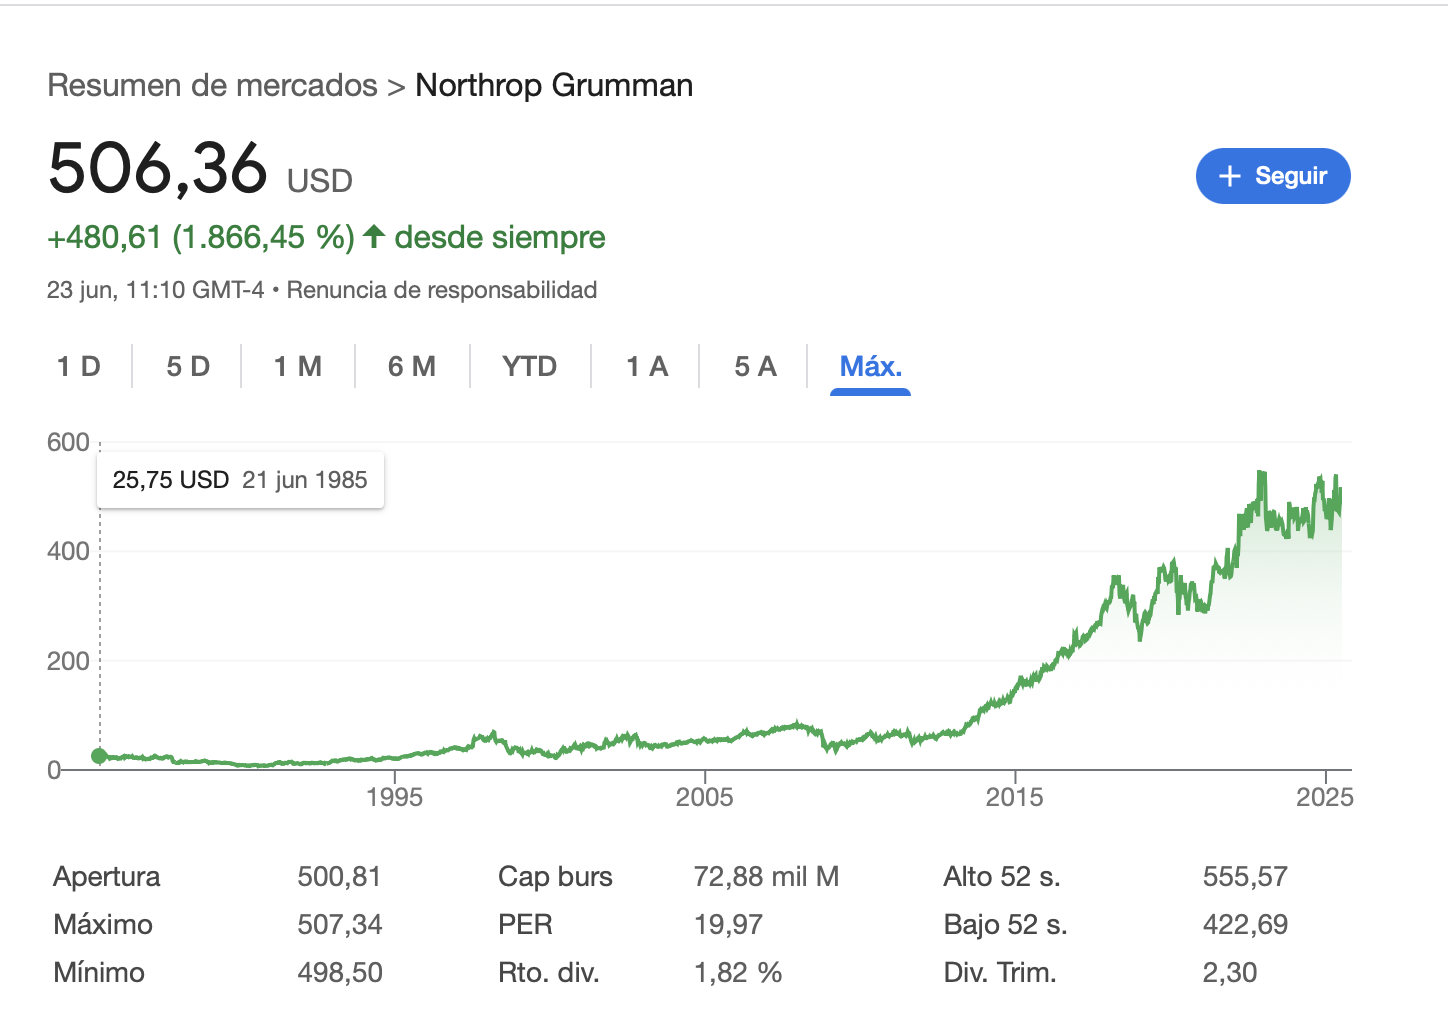
Task: Select the Máx. range tab
Action: coord(871,367)
